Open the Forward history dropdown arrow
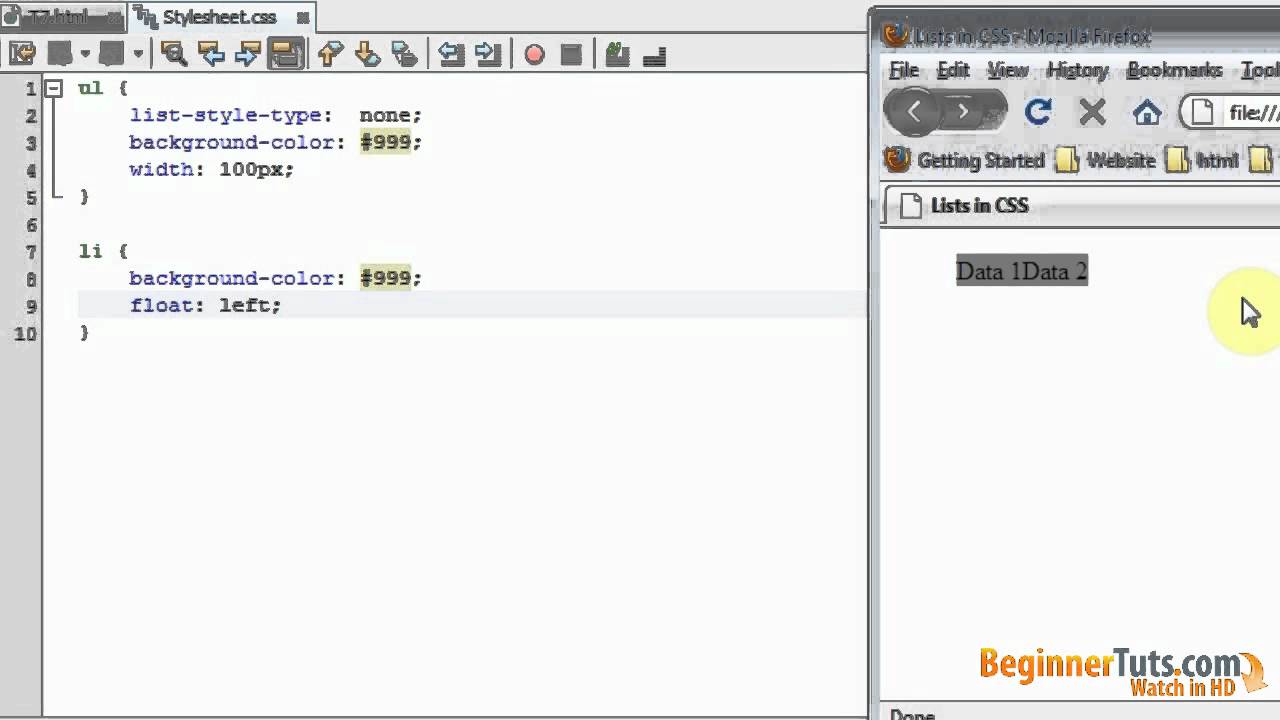 [138, 54]
